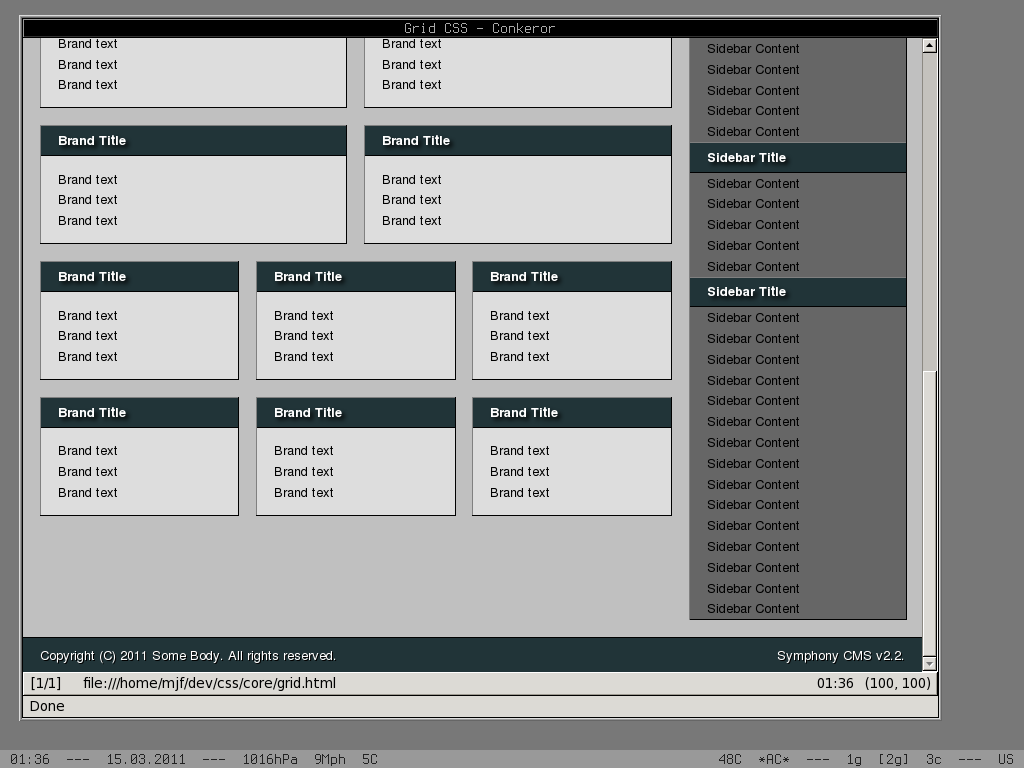
Task: Click the scrollbar up arrow
Action: [929, 45]
